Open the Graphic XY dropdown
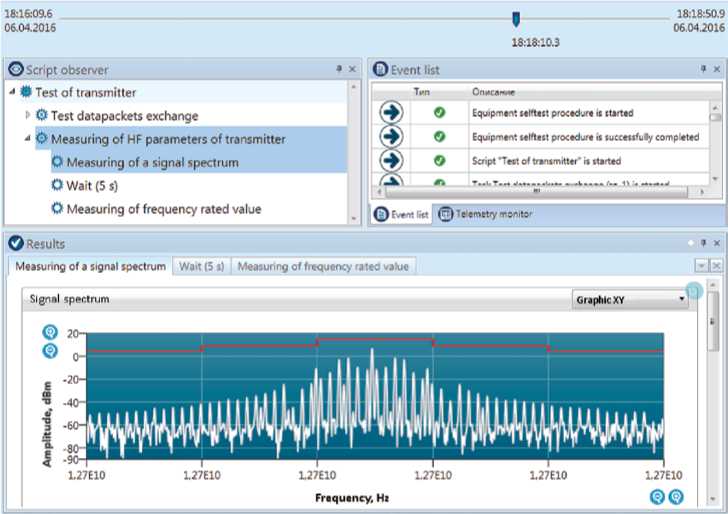 (682, 299)
